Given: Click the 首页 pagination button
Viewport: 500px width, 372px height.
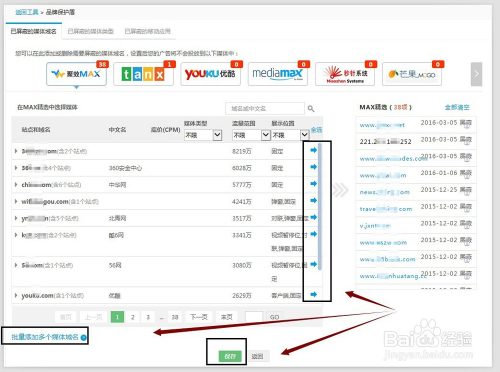Looking at the screenshot, I should [66, 317].
